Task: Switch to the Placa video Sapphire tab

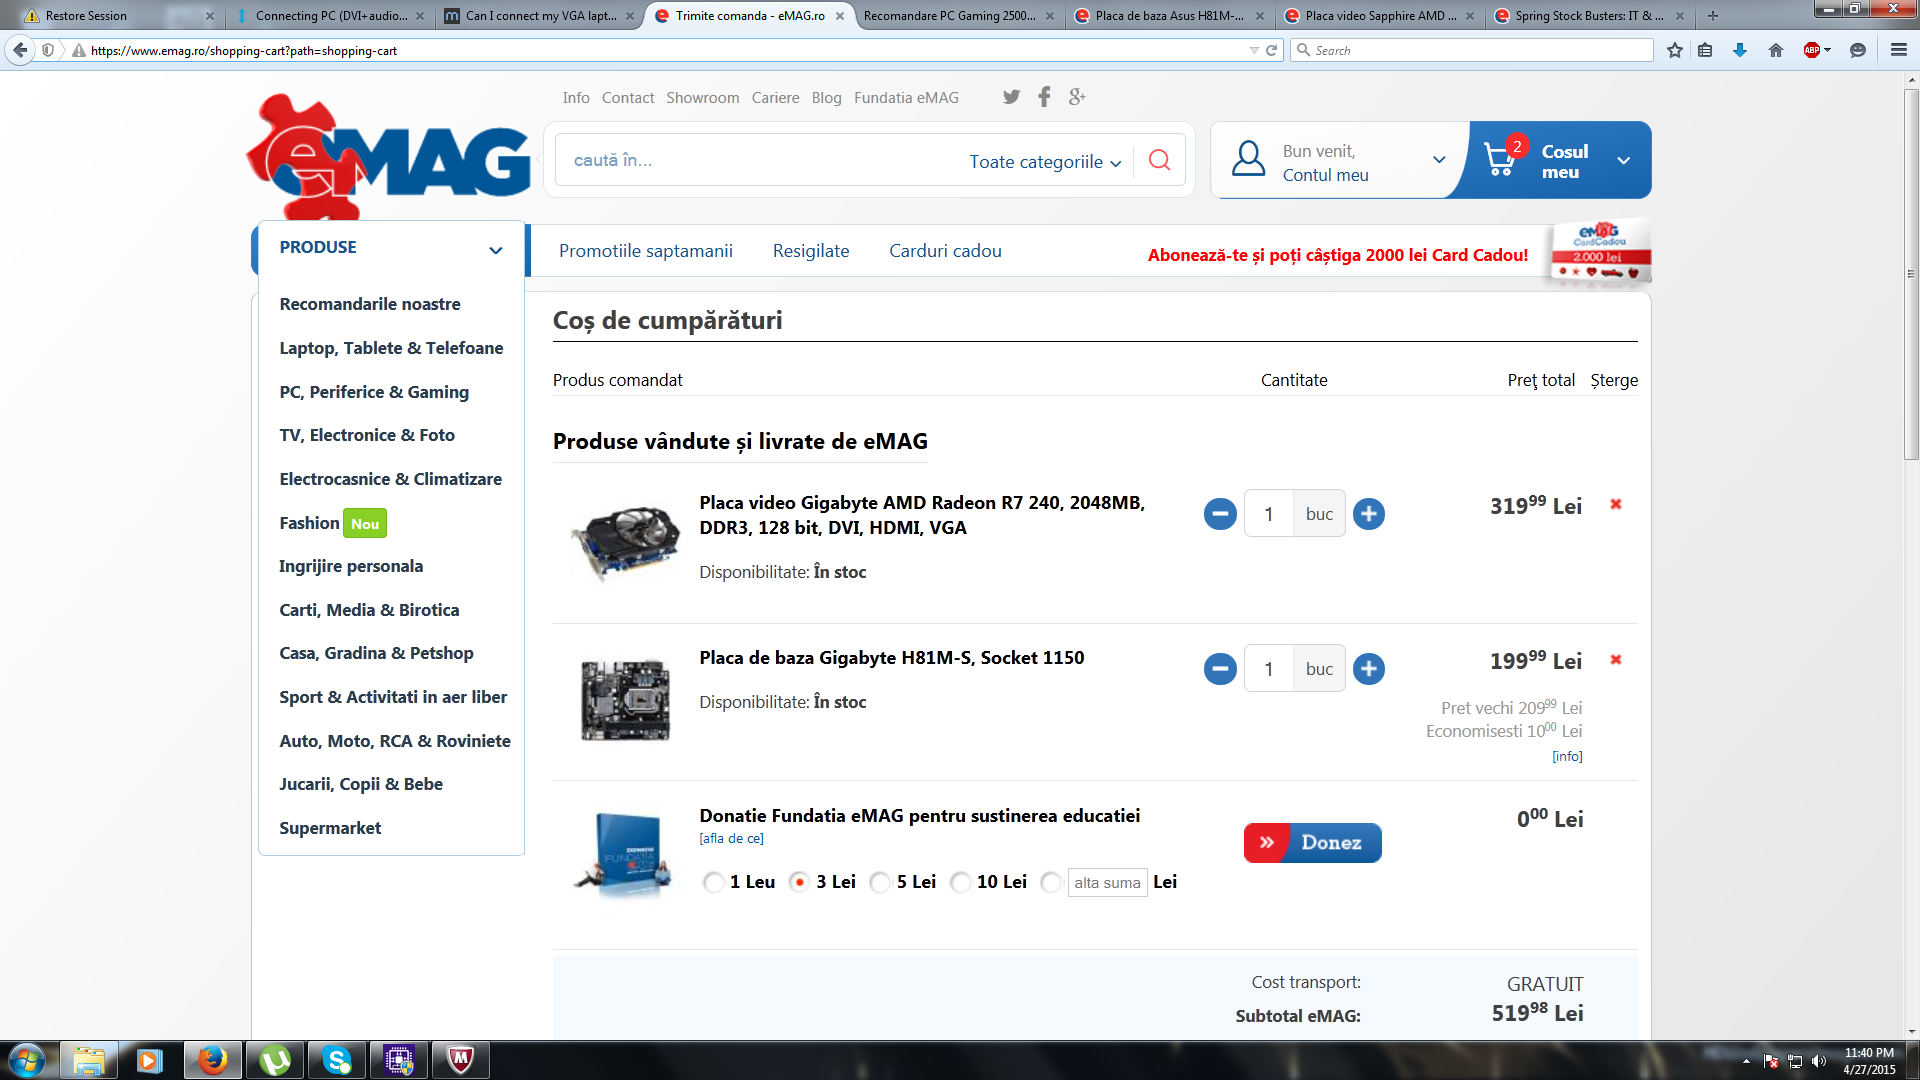Action: coord(1380,15)
